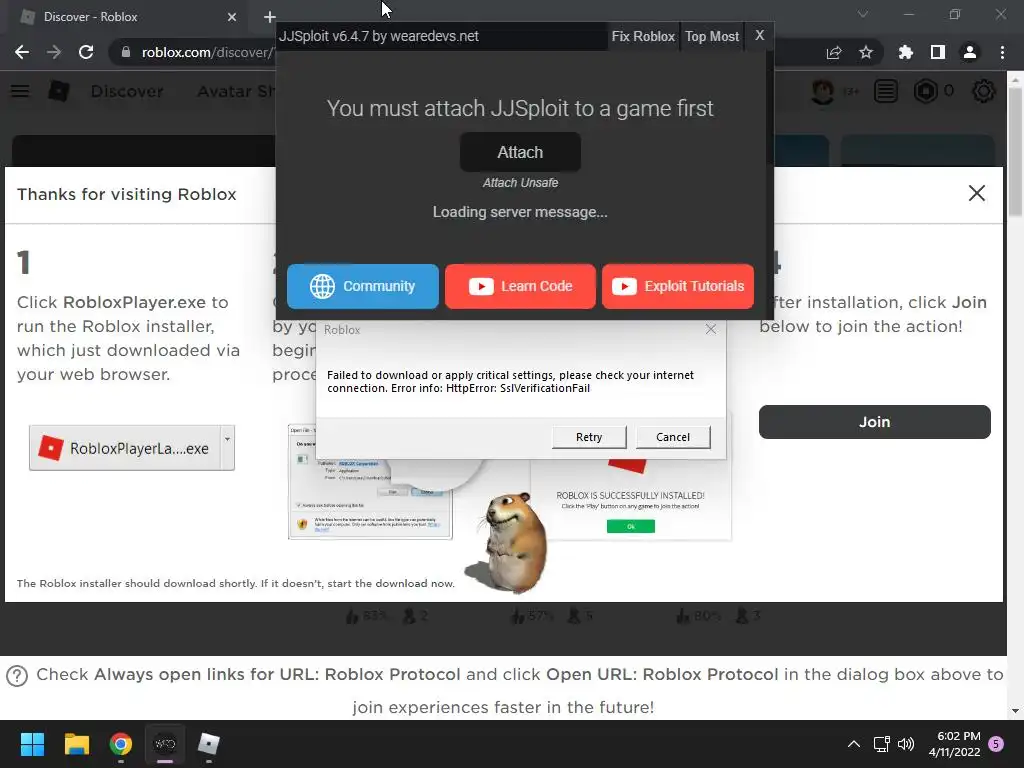Select the Discover - Roblox tab
1024x768 pixels.
point(127,17)
